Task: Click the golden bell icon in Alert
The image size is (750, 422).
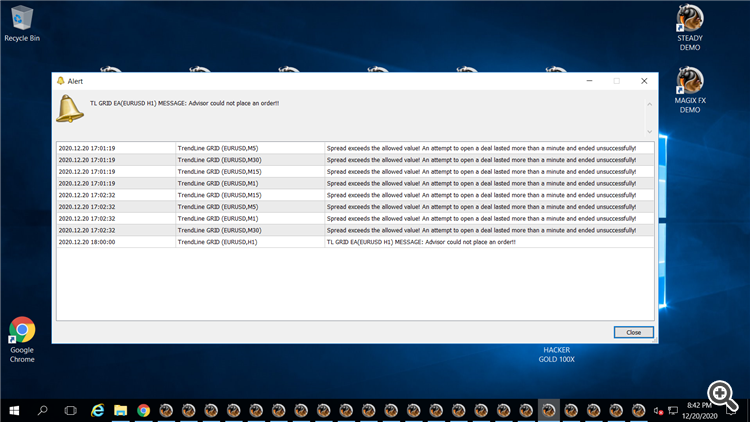Action: pos(70,109)
